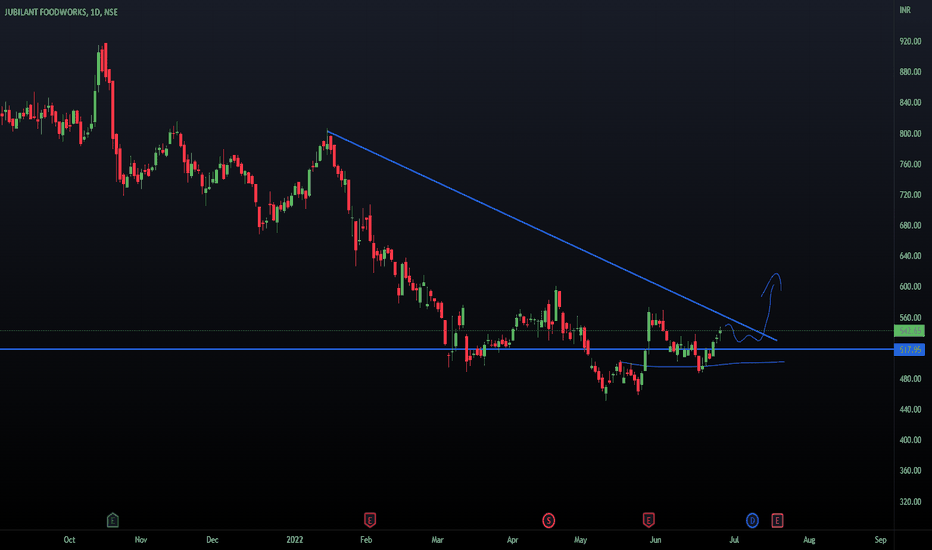Click the 360.00 price axis label

(910, 471)
